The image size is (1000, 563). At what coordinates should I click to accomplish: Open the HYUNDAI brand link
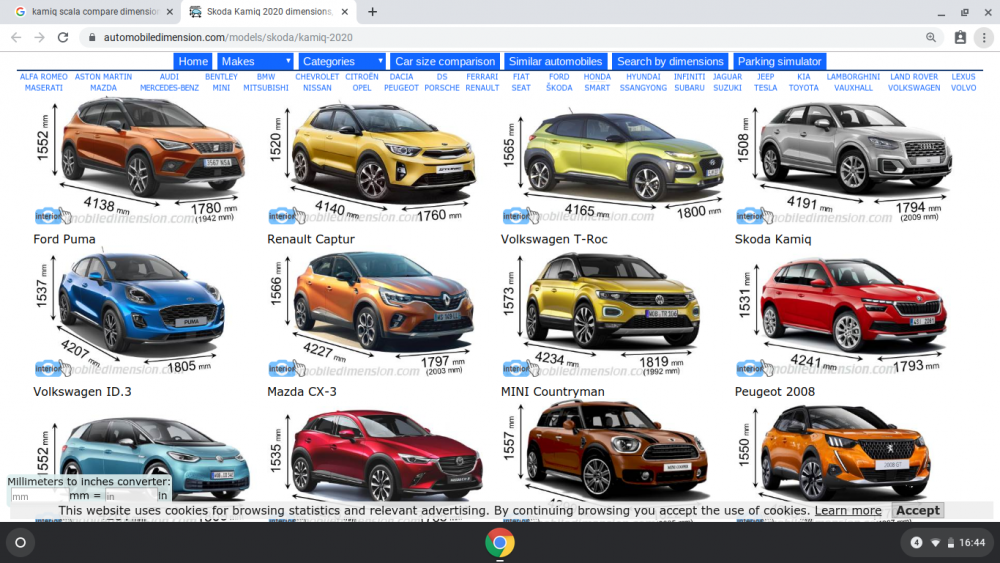tap(643, 77)
